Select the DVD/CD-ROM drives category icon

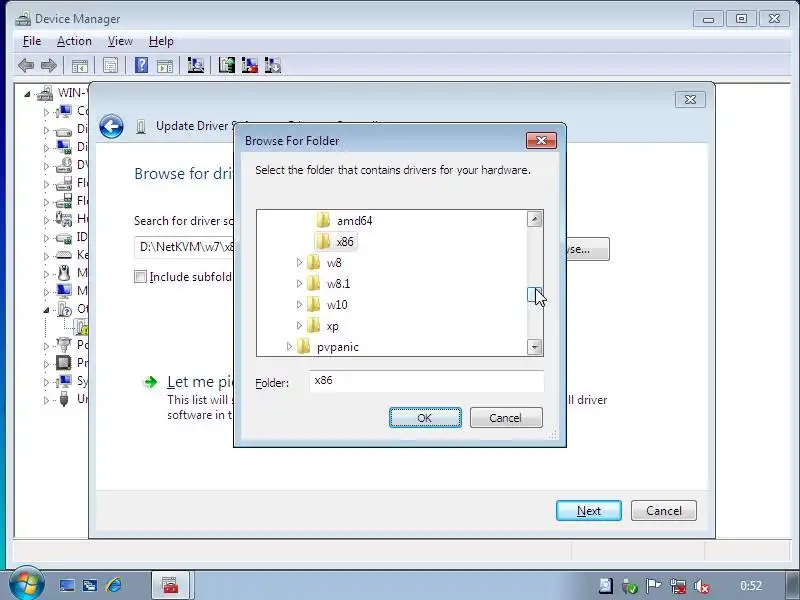pyautogui.click(x=64, y=165)
